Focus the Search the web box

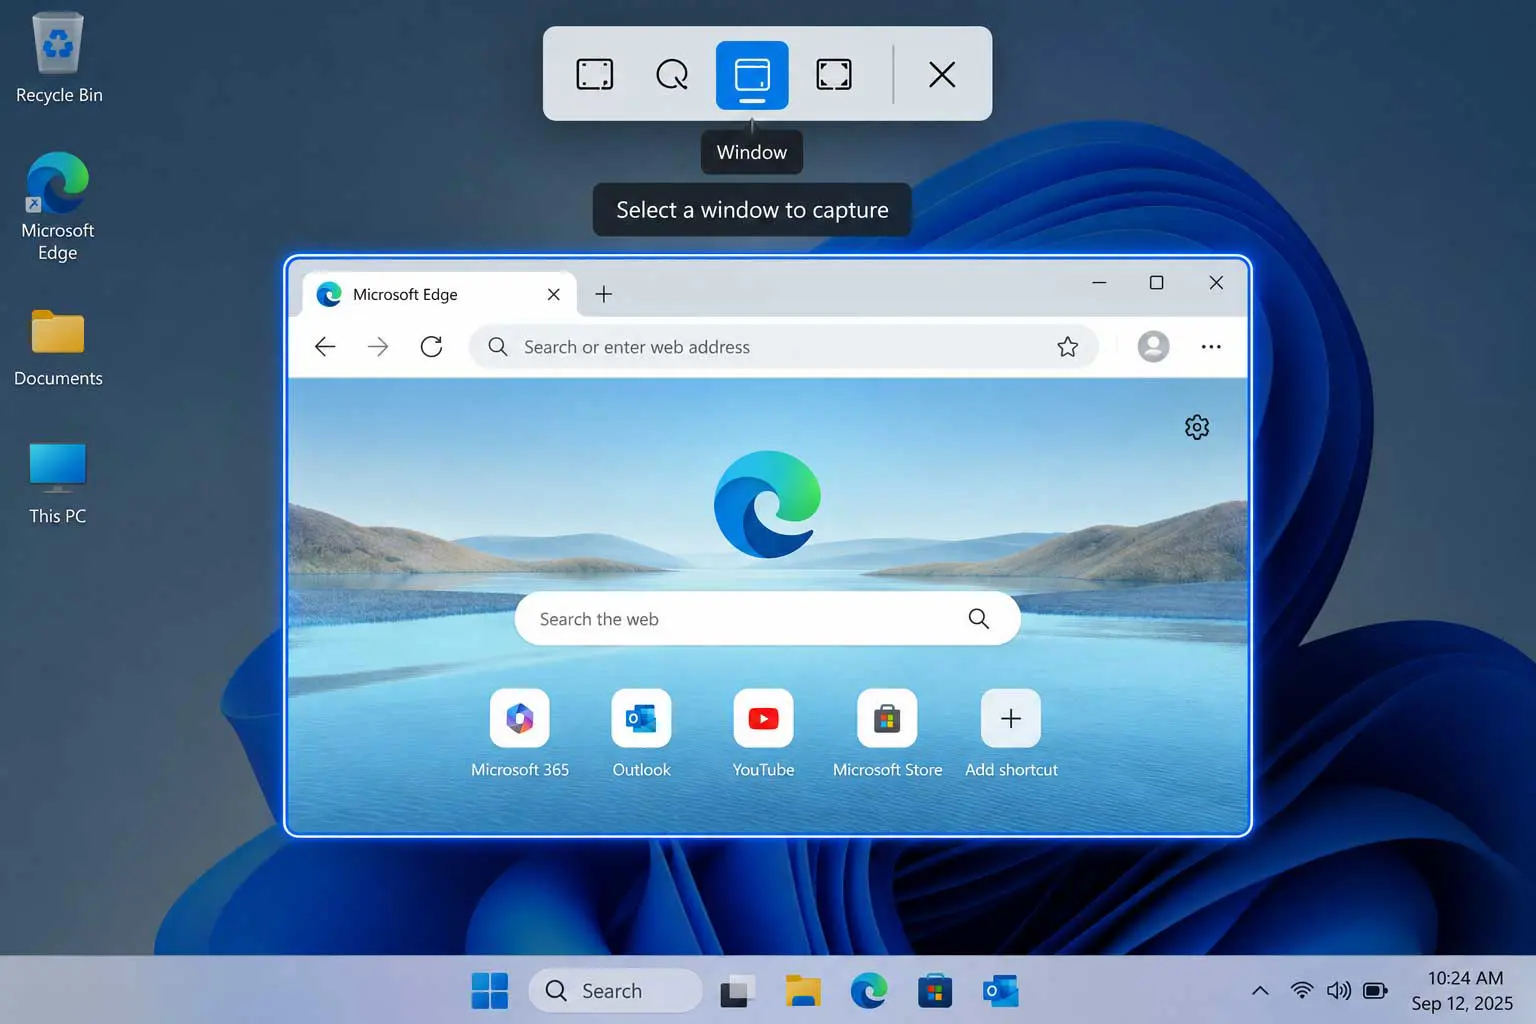coord(767,619)
